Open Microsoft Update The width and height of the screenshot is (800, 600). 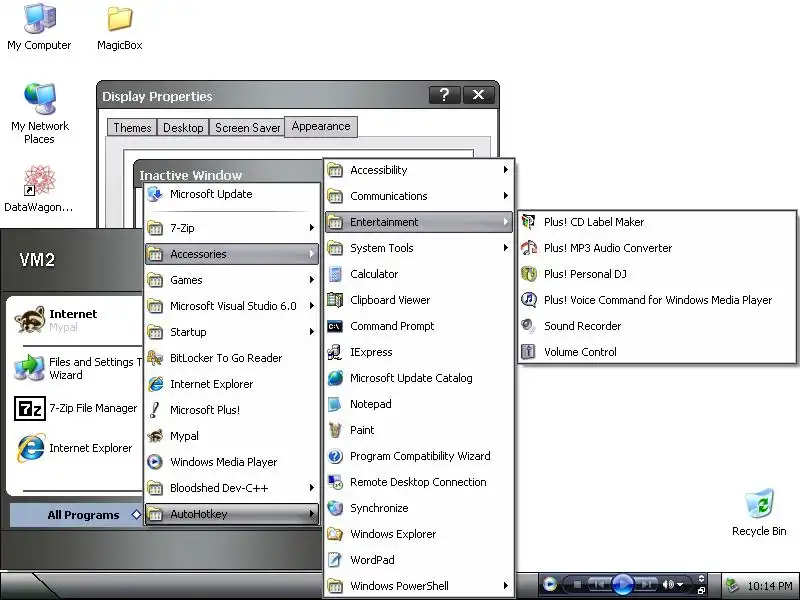232,194
